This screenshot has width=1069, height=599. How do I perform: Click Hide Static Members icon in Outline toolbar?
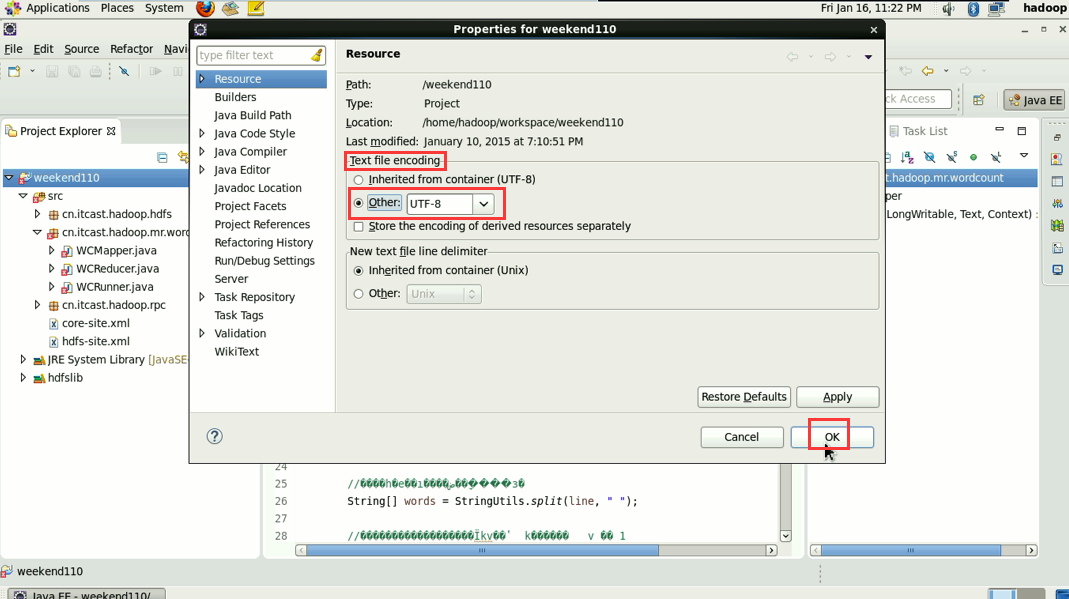pyautogui.click(x=952, y=157)
